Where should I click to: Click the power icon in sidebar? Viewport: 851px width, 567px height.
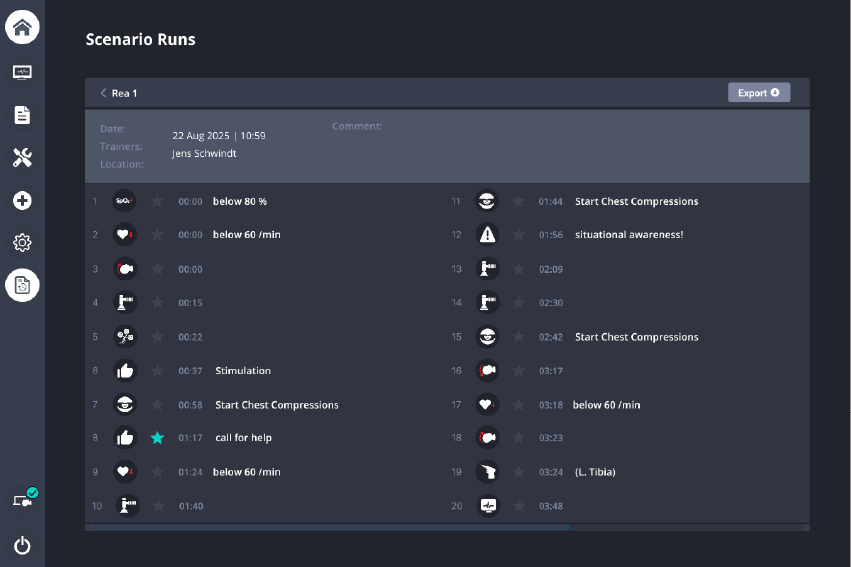22,545
